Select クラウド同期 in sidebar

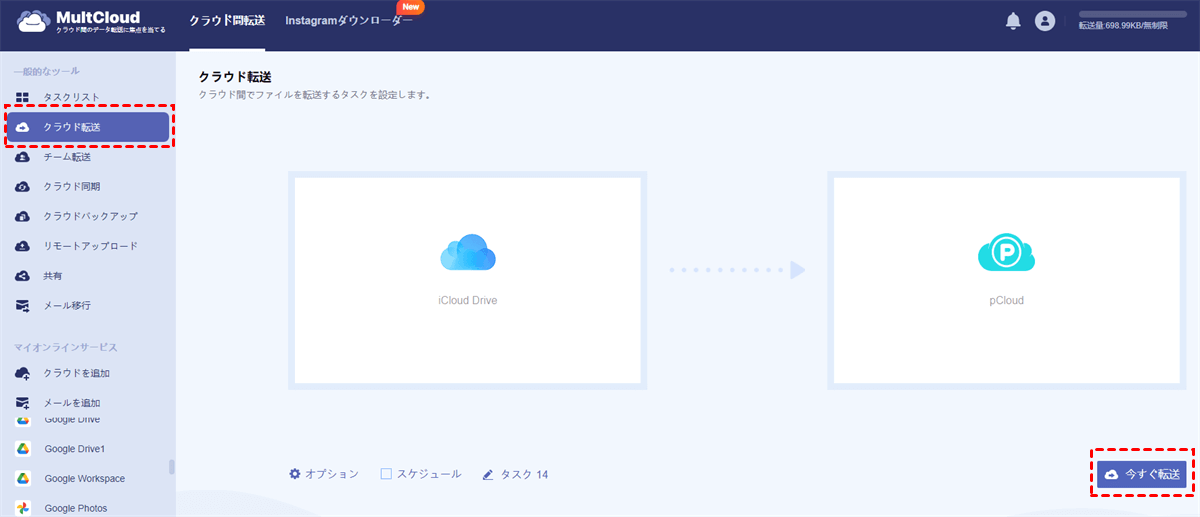(x=71, y=186)
